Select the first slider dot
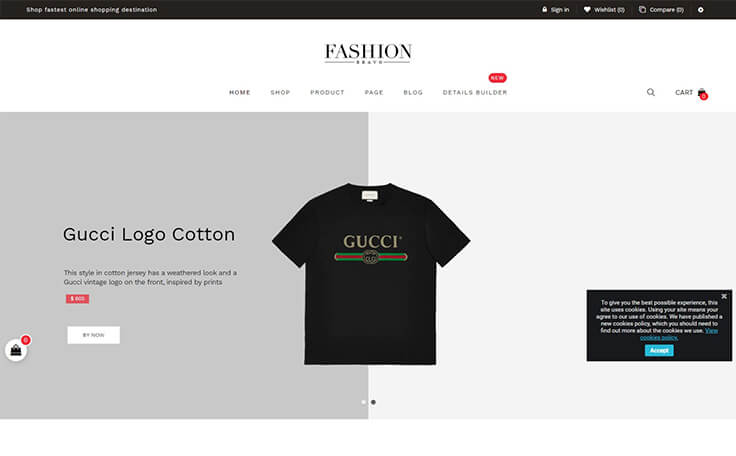The height and width of the screenshot is (456, 736). [x=363, y=402]
